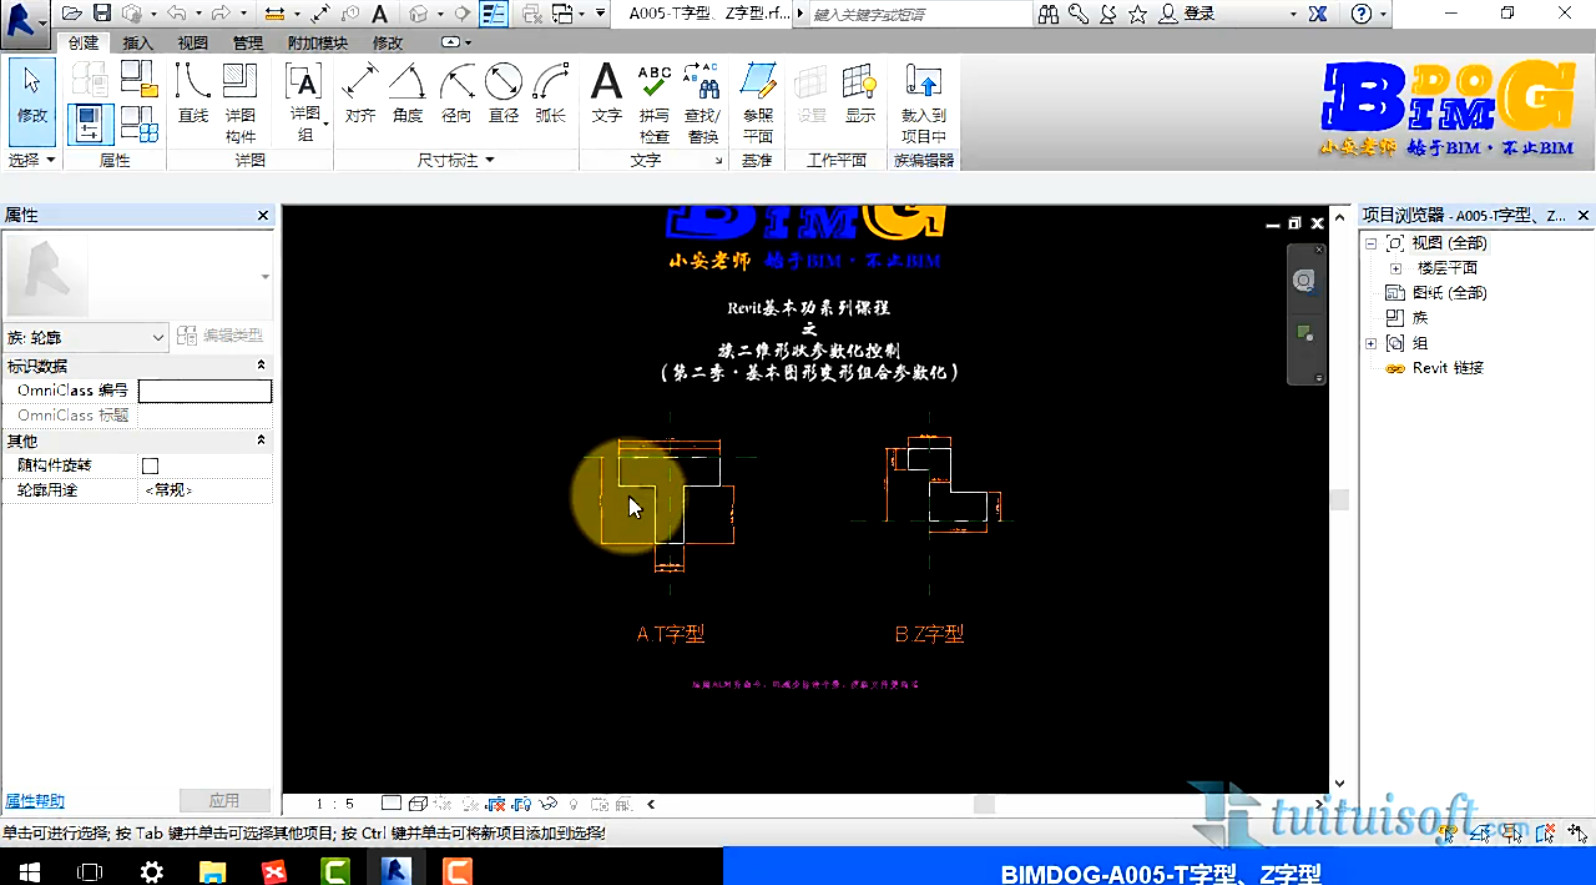This screenshot has width=1596, height=885.
Task: Collapse the Views (视图 全部) tree node
Action: pyautogui.click(x=1371, y=243)
